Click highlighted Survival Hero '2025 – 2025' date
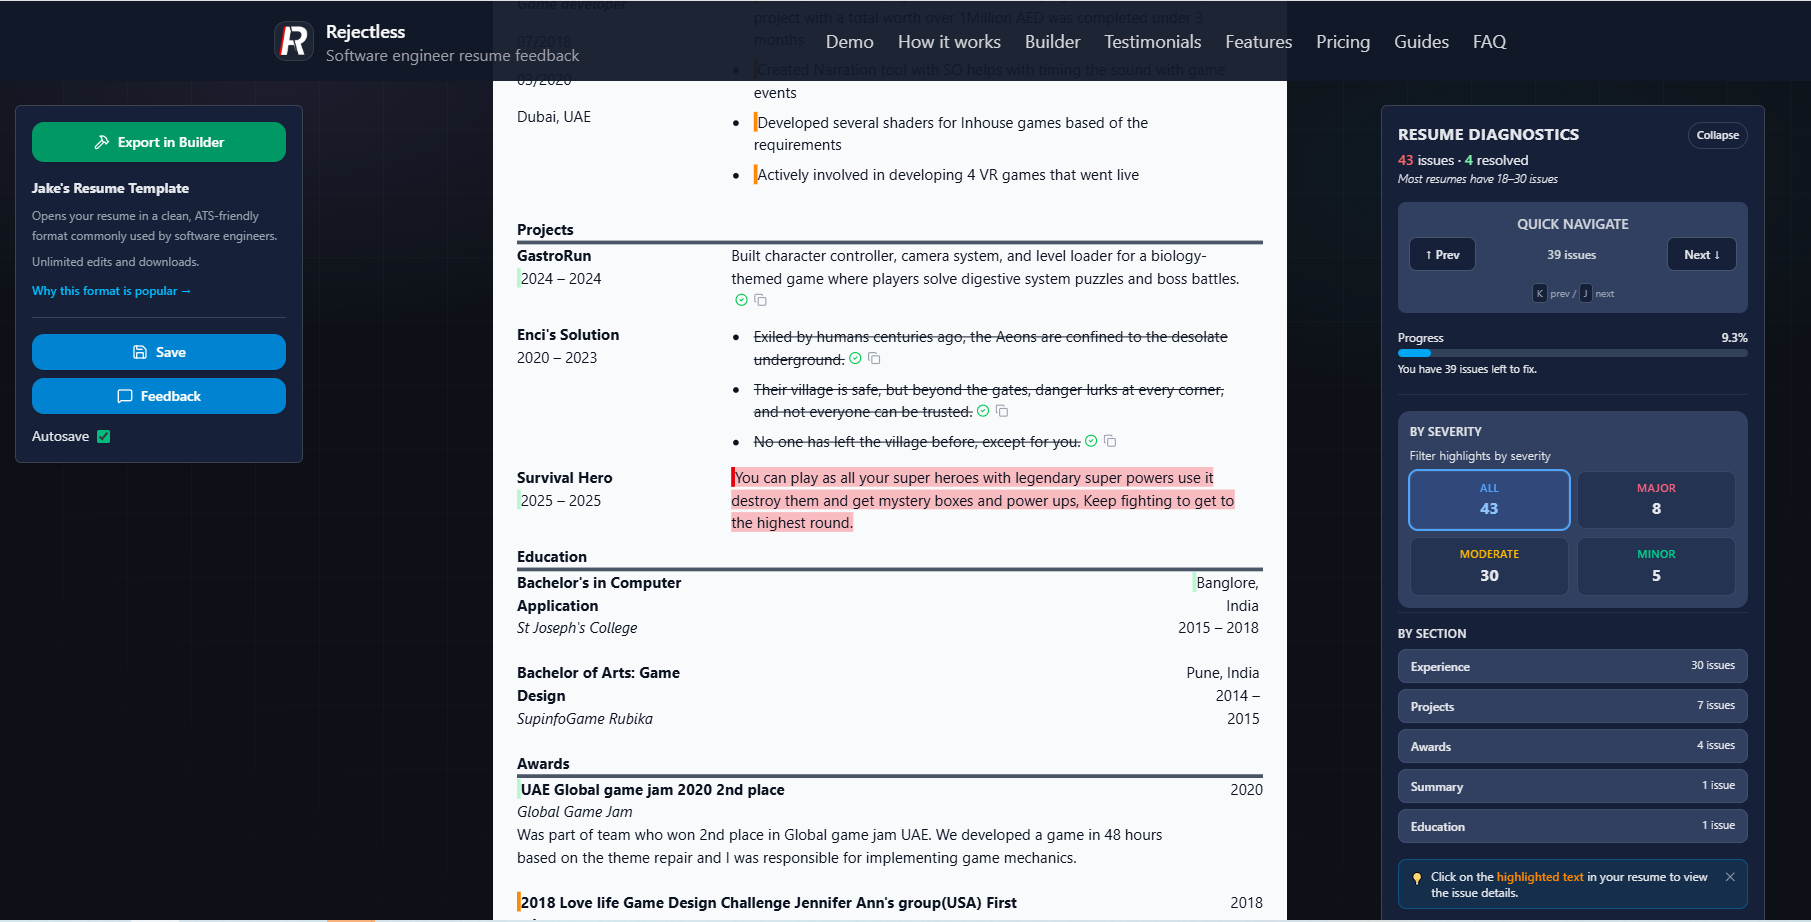 (x=560, y=501)
